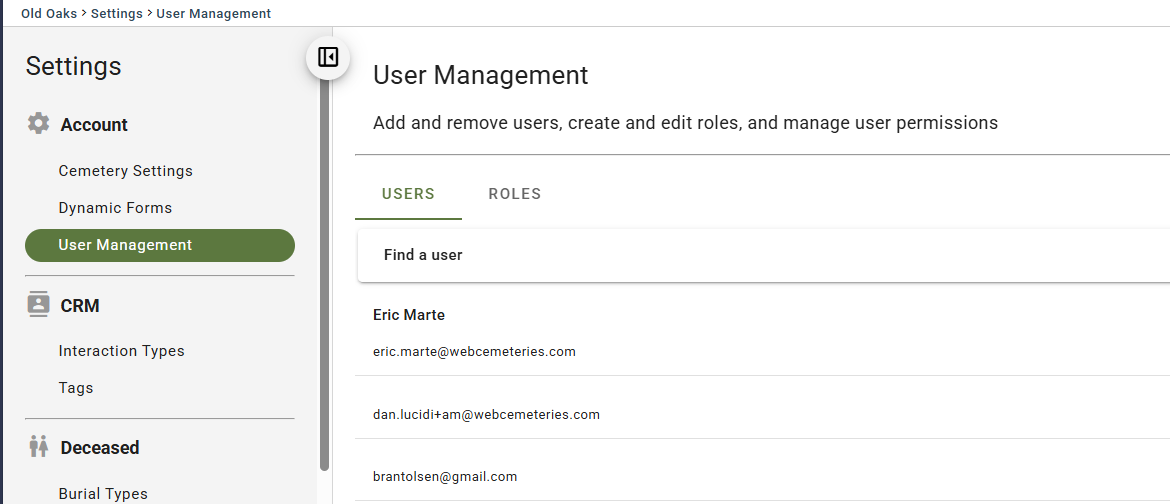
Task: Go to Tags settings
Action: (75, 388)
